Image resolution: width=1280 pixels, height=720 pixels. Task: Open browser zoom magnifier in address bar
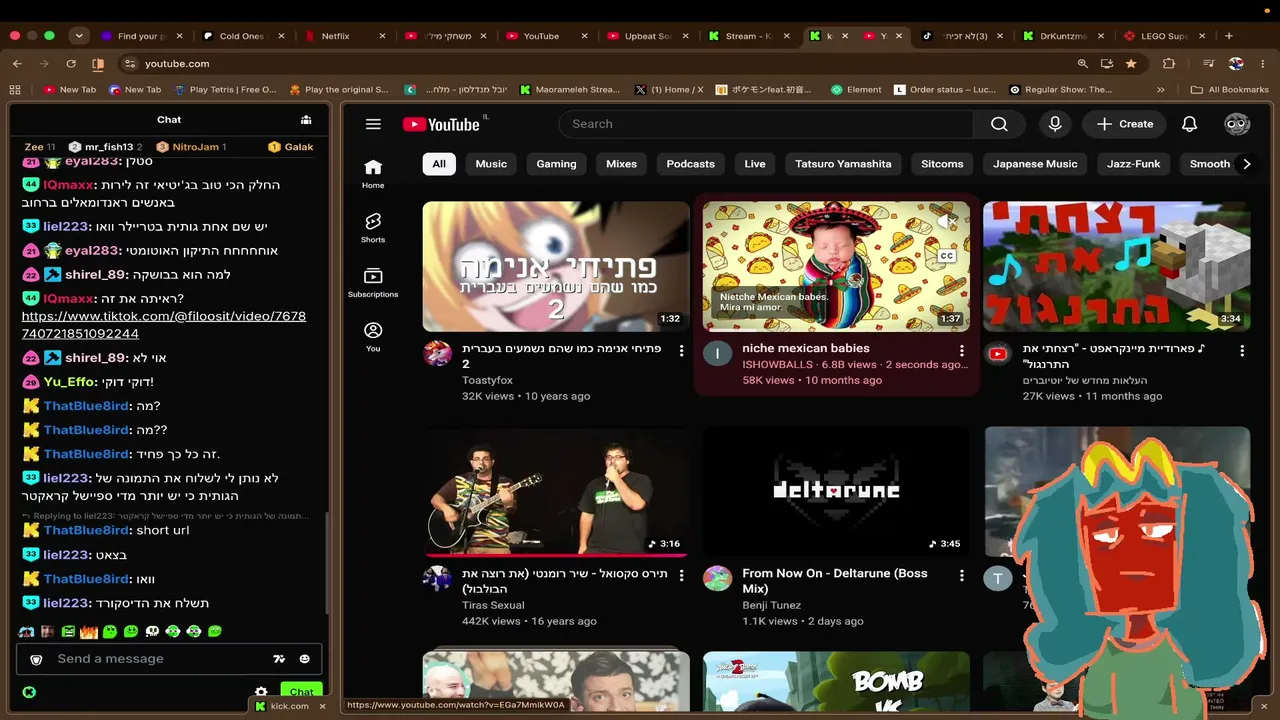click(1082, 63)
